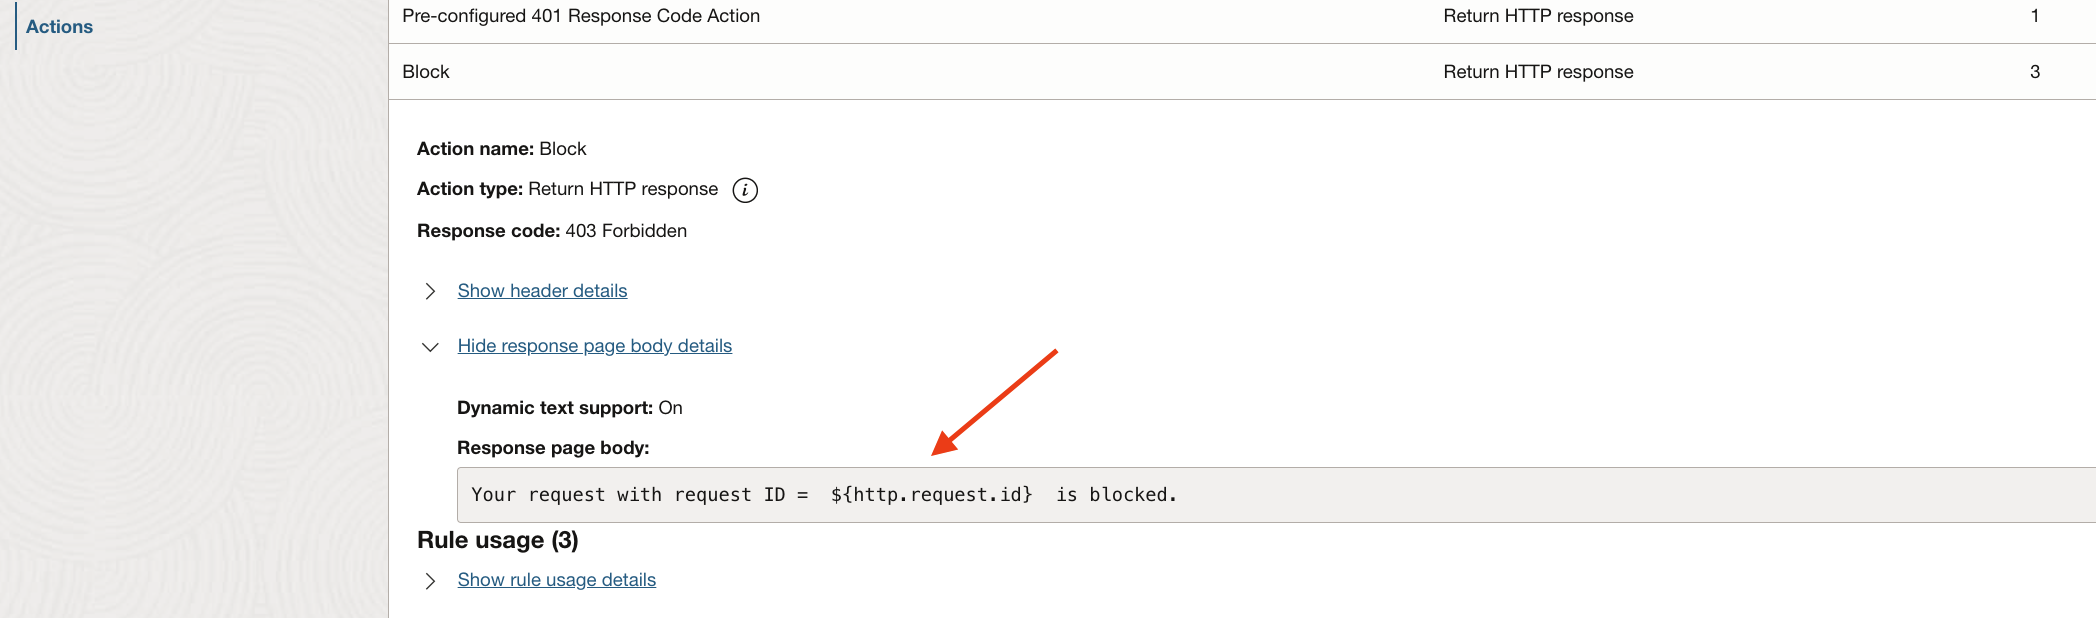Open the Return HTTP response info tooltip
The width and height of the screenshot is (2096, 618).
tap(744, 189)
